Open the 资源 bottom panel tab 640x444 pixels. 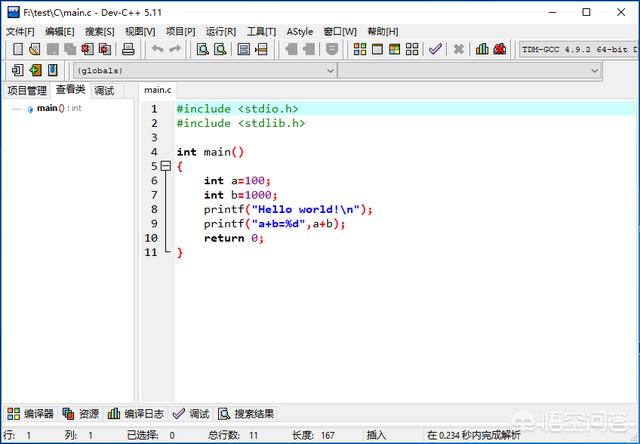click(81, 414)
